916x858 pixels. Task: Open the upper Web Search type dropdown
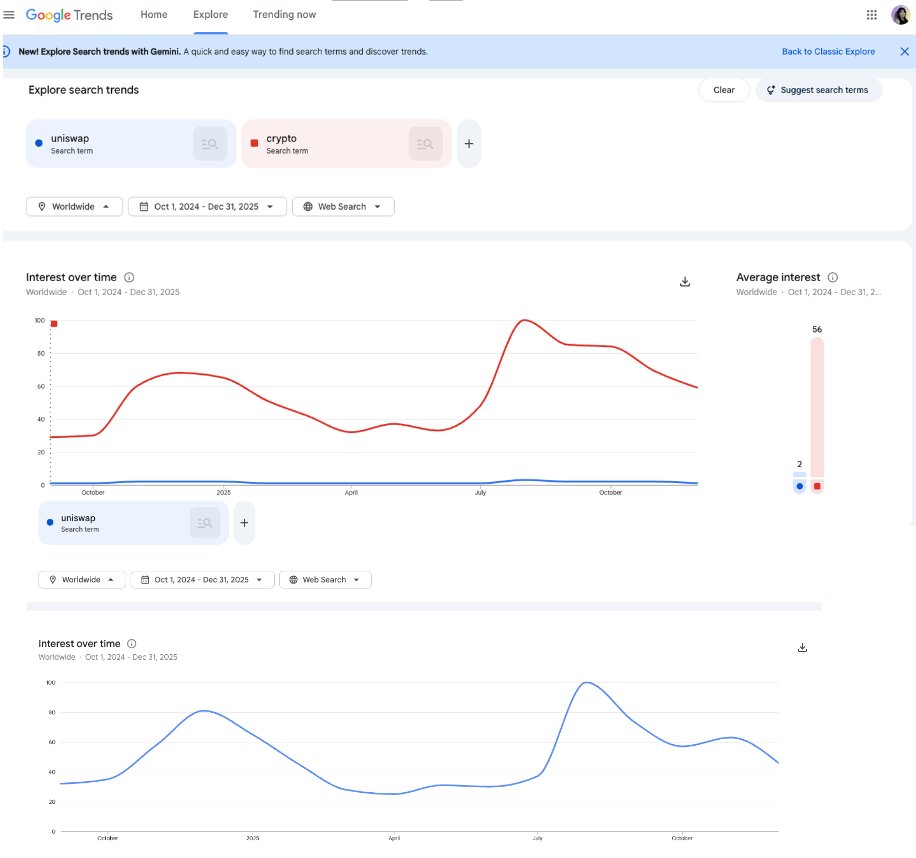pyautogui.click(x=343, y=206)
